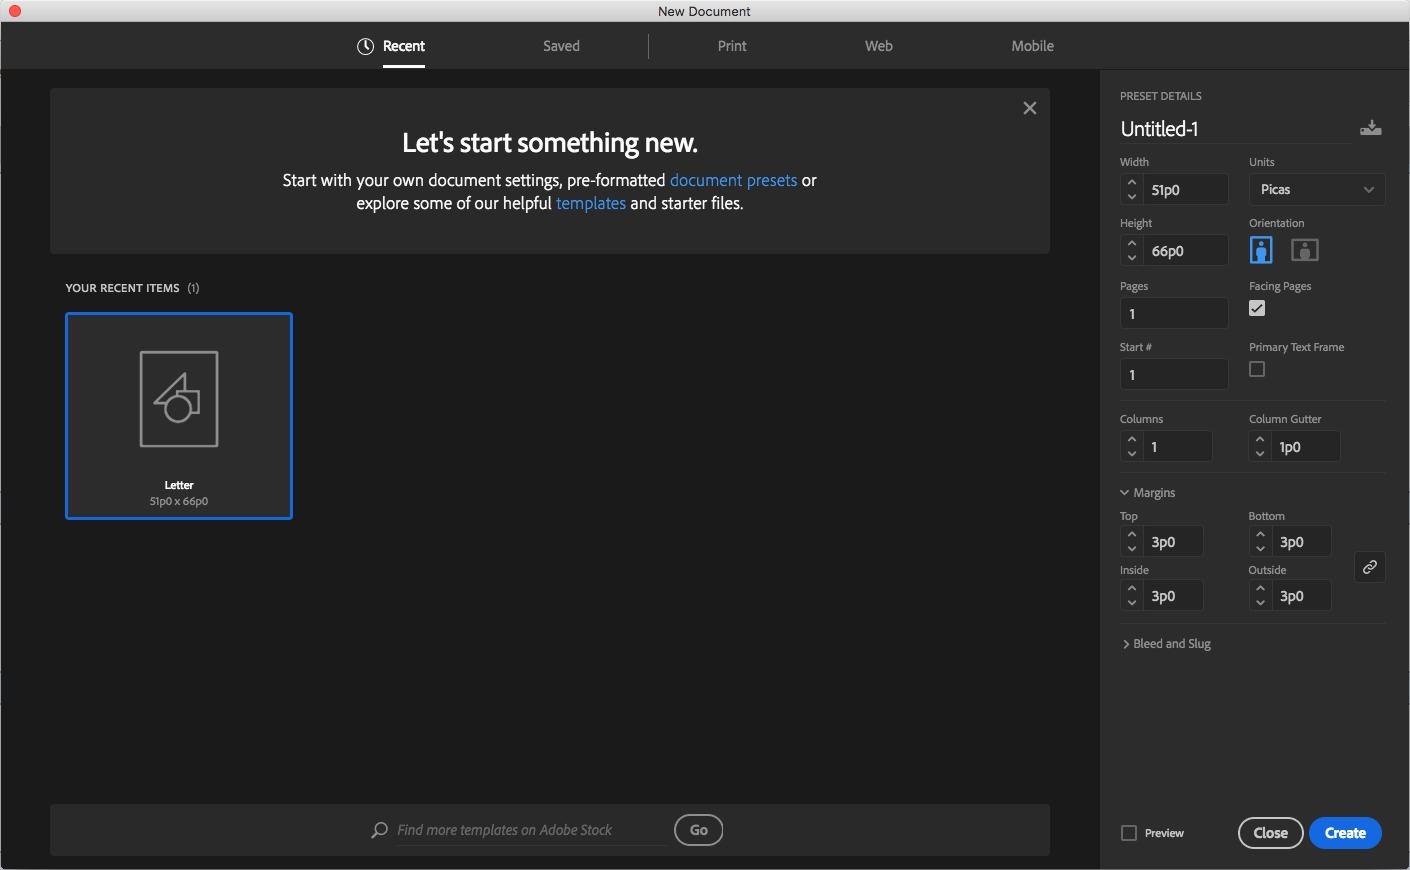The image size is (1410, 870).
Task: Open the Web tab
Action: [878, 46]
